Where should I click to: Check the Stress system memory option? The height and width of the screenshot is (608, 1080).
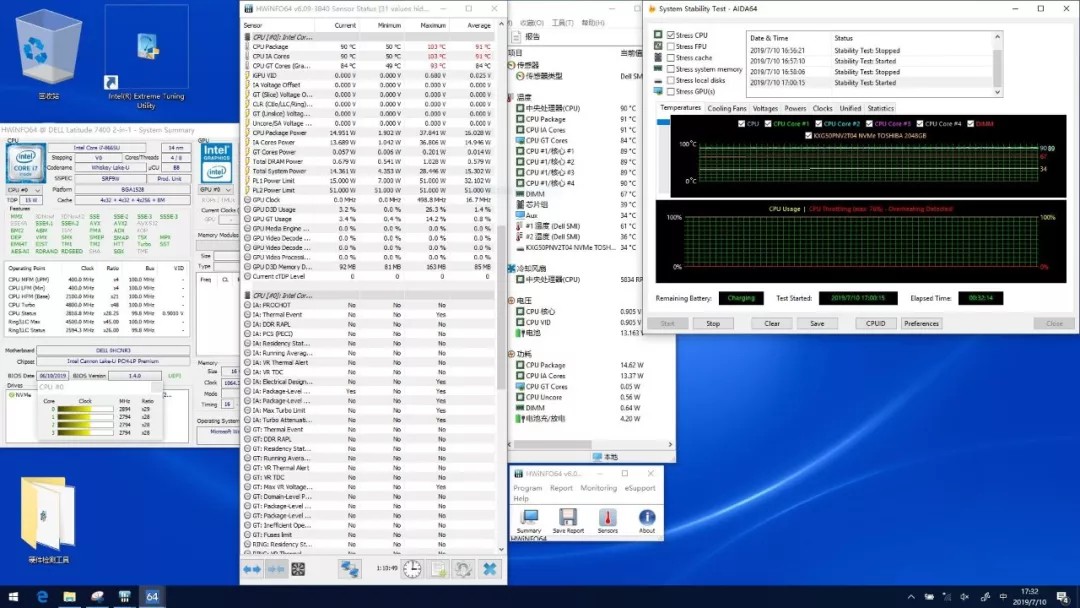(671, 69)
